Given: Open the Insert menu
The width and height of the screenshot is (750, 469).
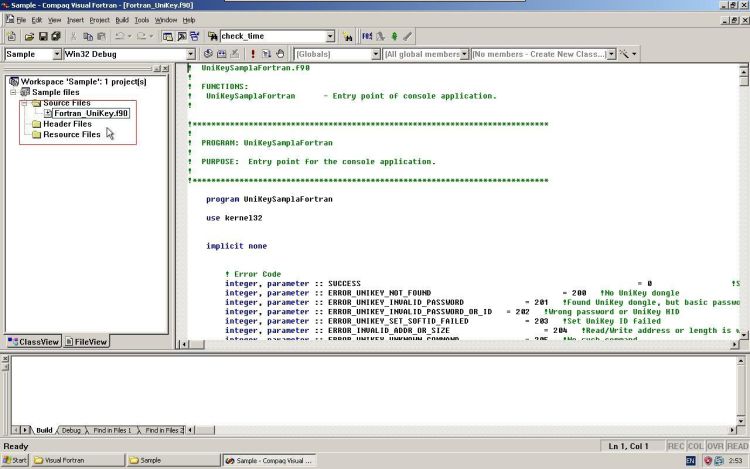Looking at the screenshot, I should pos(75,20).
